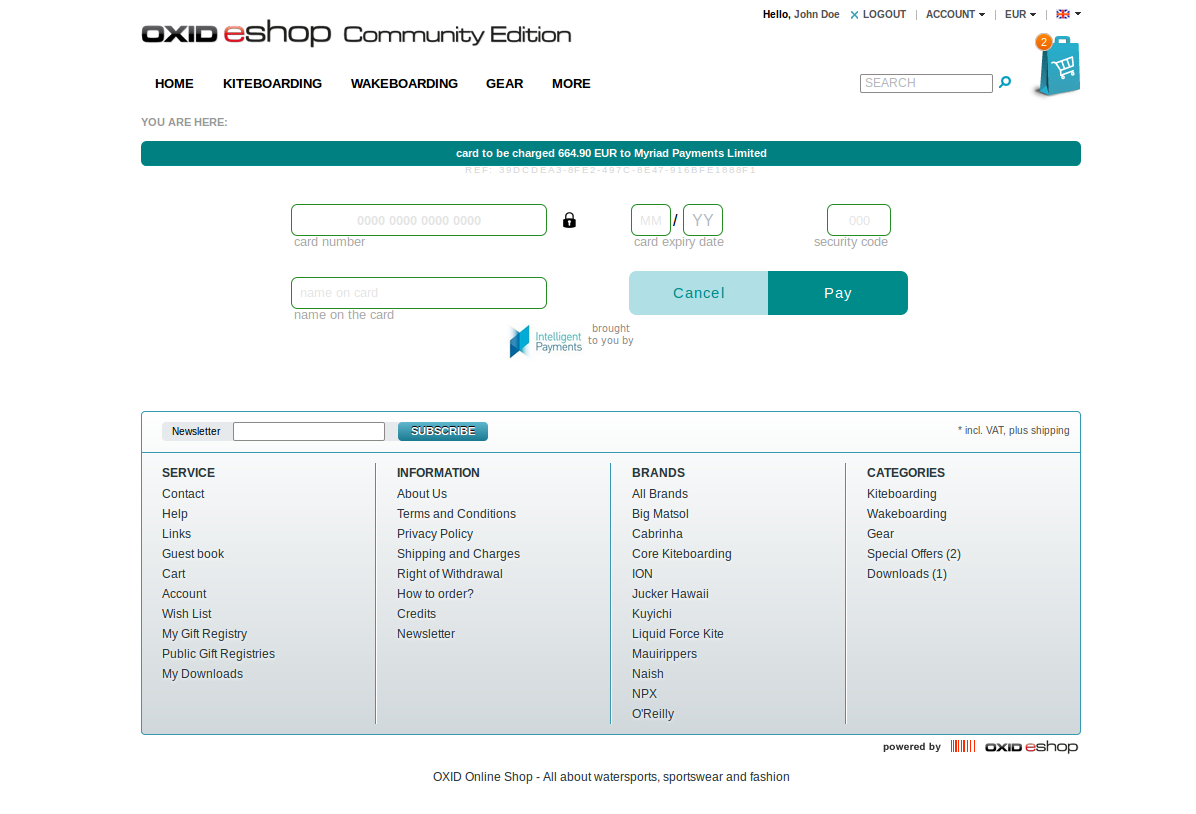Screen dimensions: 1196x814
Task: Click the search magnifier icon
Action: (x=1005, y=83)
